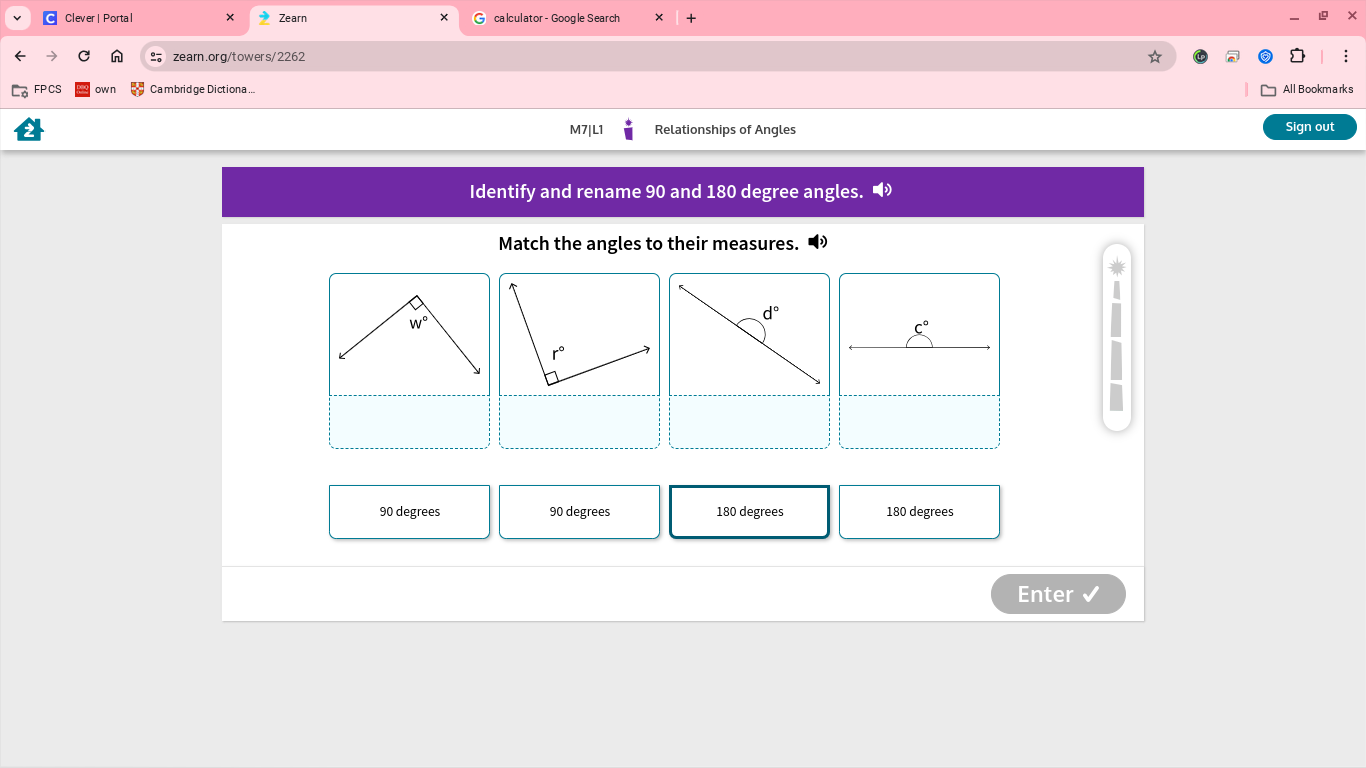Bookmark this page with the star icon
The width and height of the screenshot is (1366, 768).
click(1155, 57)
